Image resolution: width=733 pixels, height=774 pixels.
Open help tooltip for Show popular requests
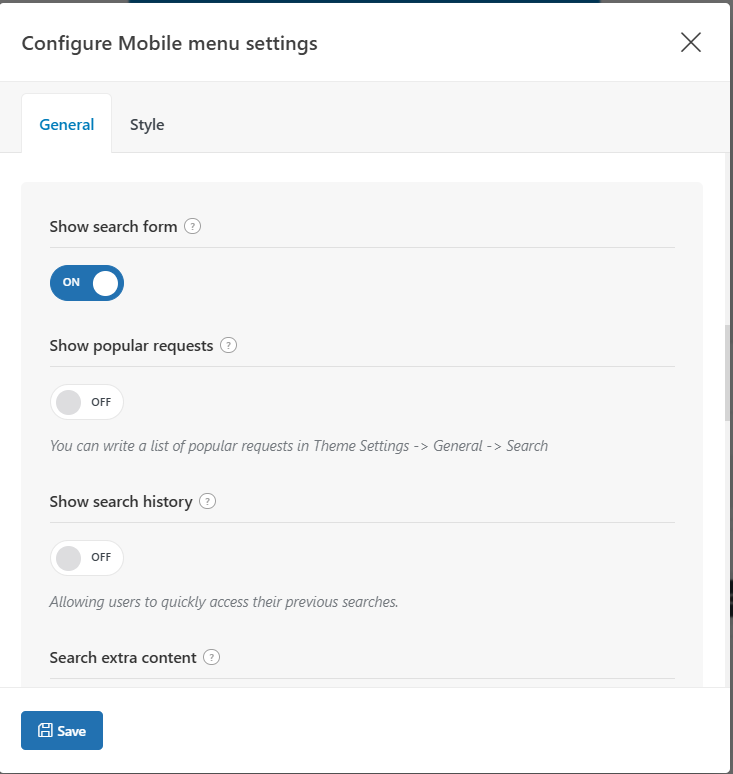coord(228,346)
